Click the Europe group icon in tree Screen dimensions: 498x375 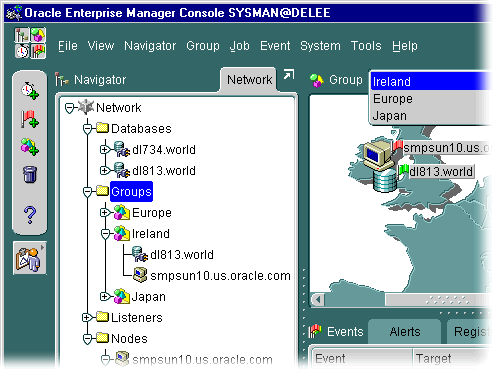121,212
